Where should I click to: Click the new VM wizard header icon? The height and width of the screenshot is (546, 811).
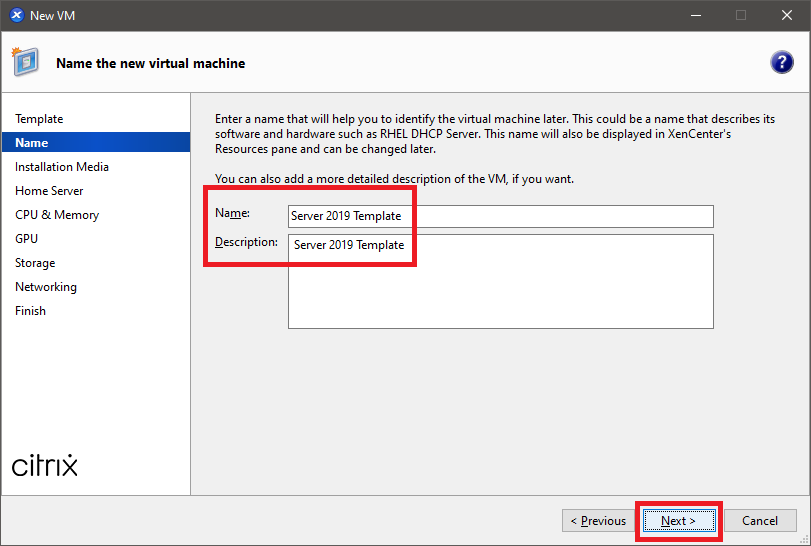pos(26,62)
